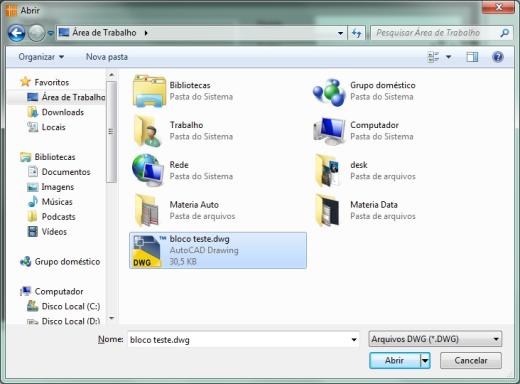Viewport: 520px width, 384px height.
Task: Click the sidebar scrollbar thumb
Action: pyautogui.click(x=112, y=132)
